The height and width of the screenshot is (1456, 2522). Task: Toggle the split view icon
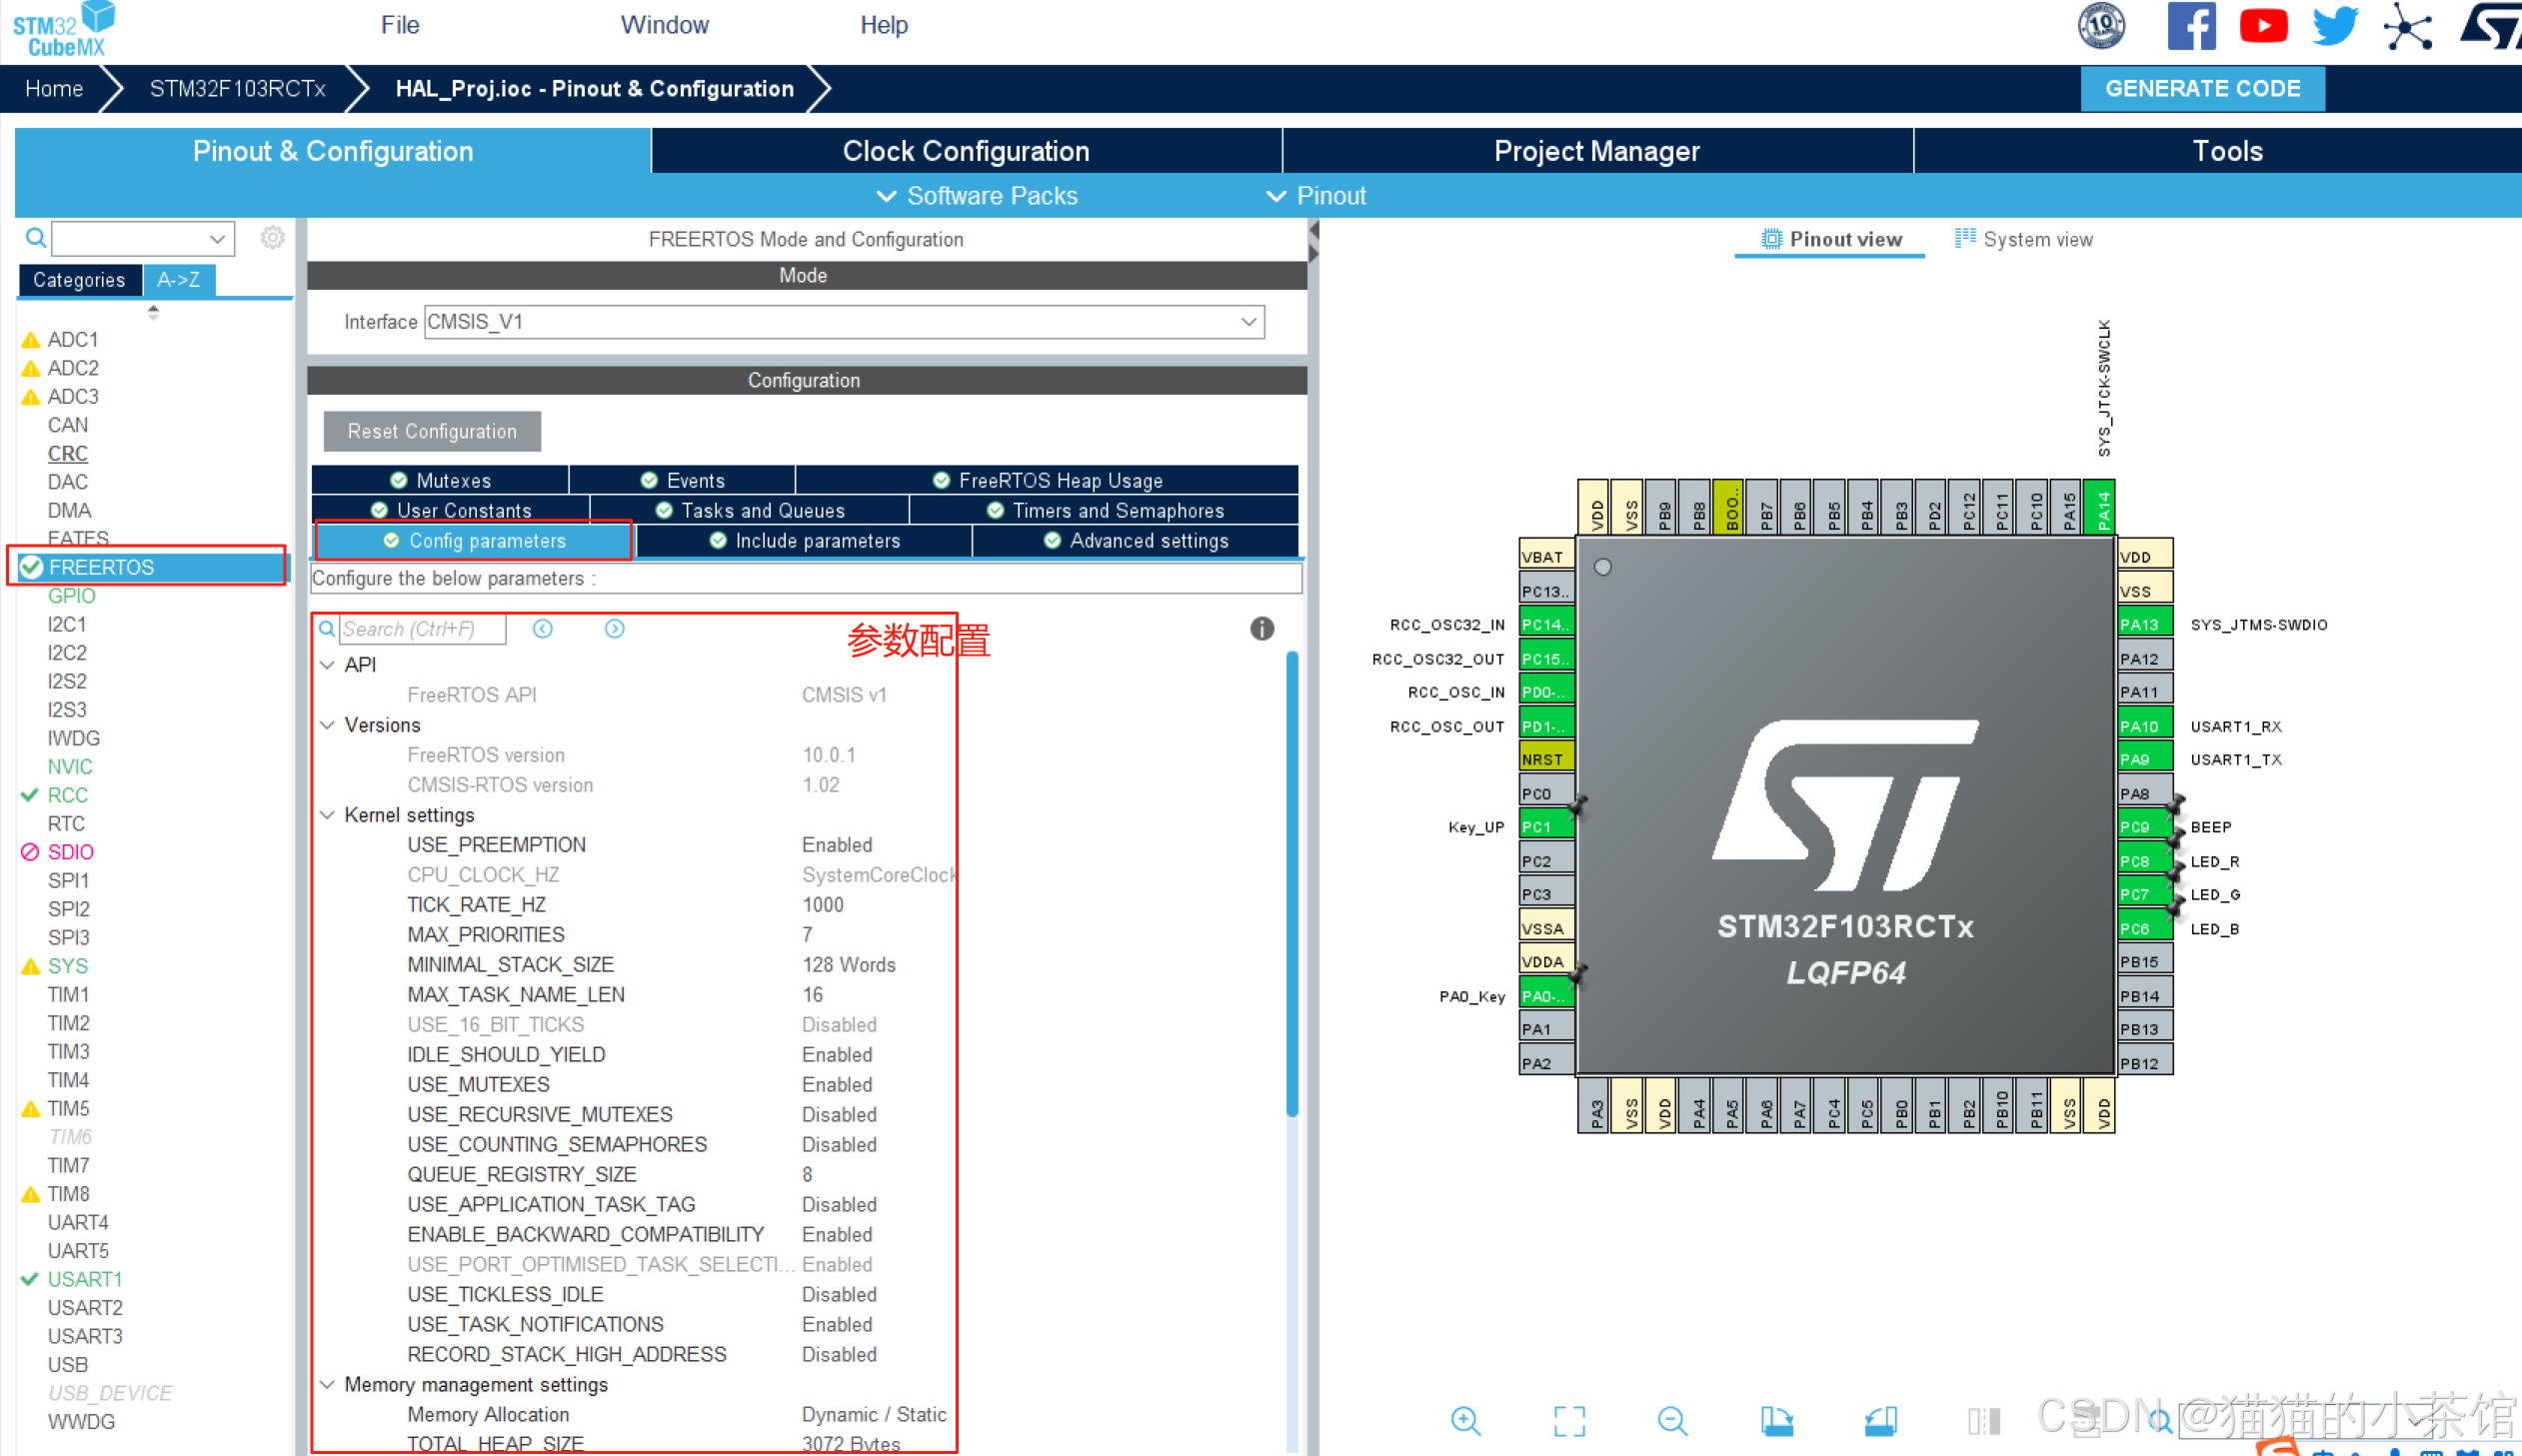(1984, 1420)
